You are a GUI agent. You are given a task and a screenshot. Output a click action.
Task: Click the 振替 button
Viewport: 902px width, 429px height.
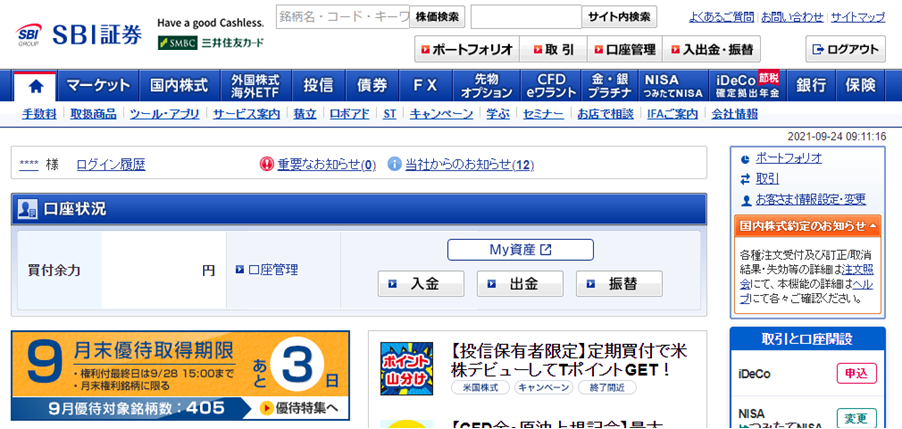[x=619, y=284]
